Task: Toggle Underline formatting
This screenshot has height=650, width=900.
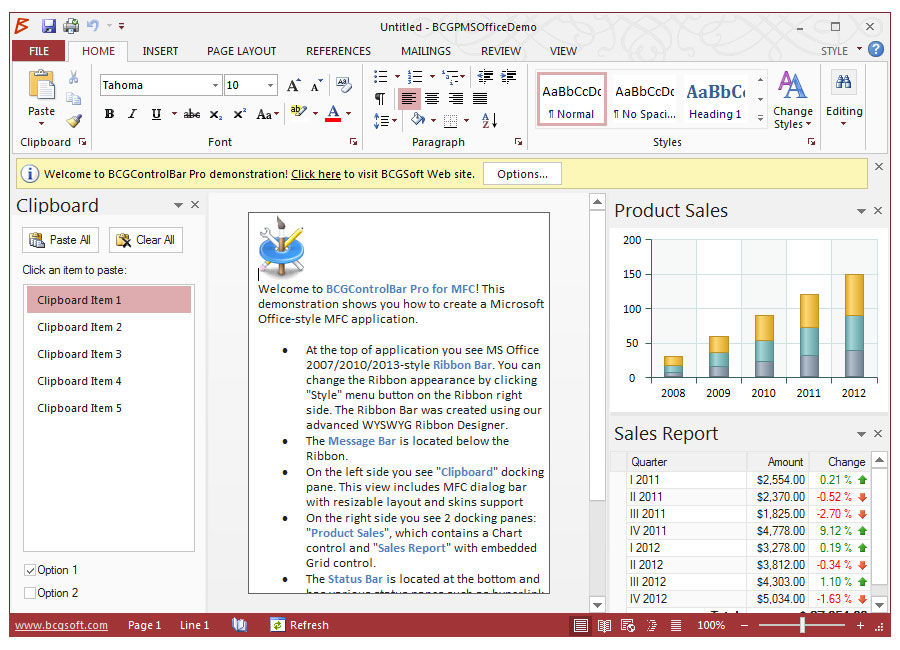Action: coord(156,114)
